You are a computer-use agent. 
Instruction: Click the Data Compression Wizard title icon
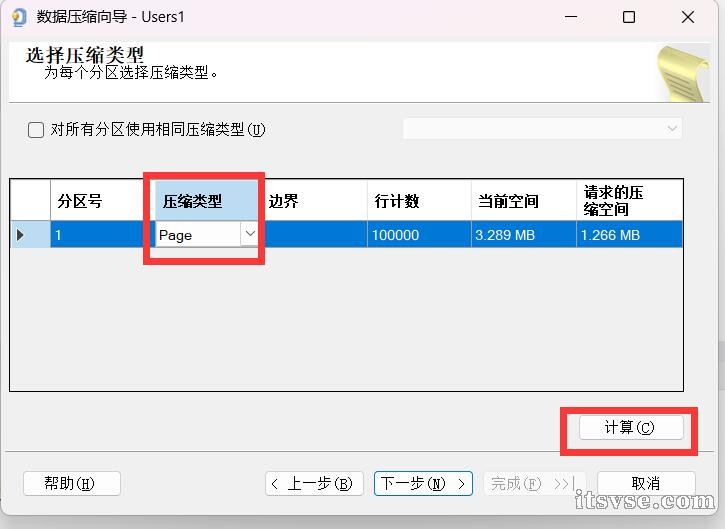[18, 18]
